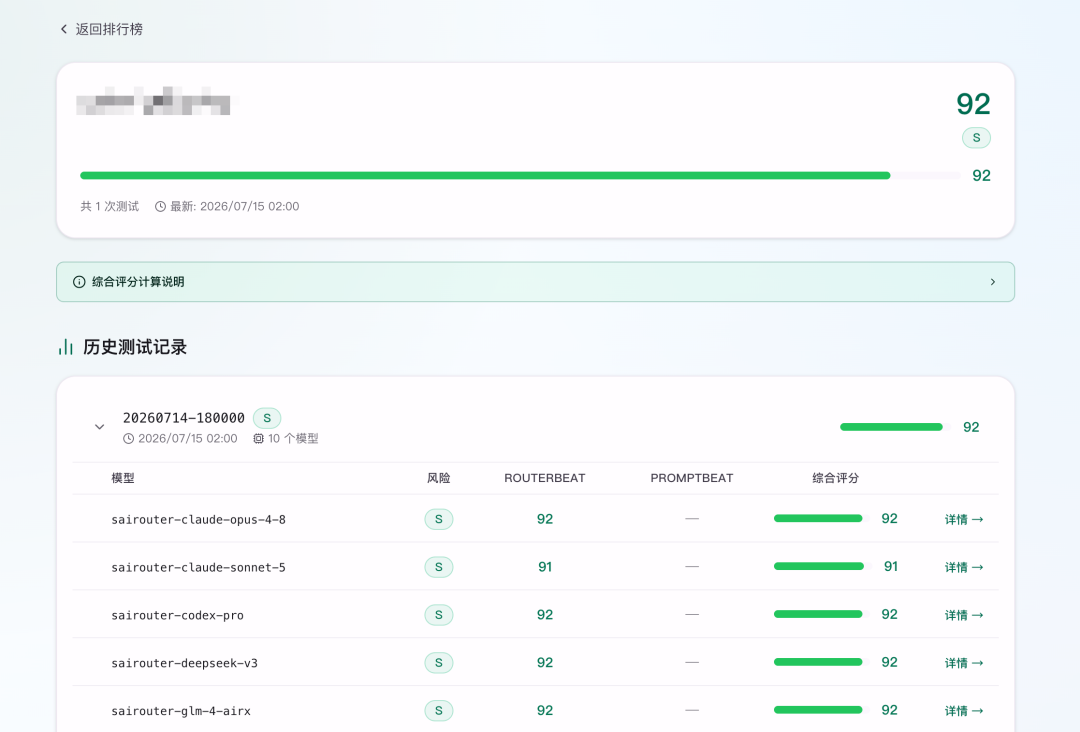Screen dimensions: 1080x732
Task: Click the ROUTERBEAT score 92 for sairouter-codex-pro
Action: (x=545, y=615)
